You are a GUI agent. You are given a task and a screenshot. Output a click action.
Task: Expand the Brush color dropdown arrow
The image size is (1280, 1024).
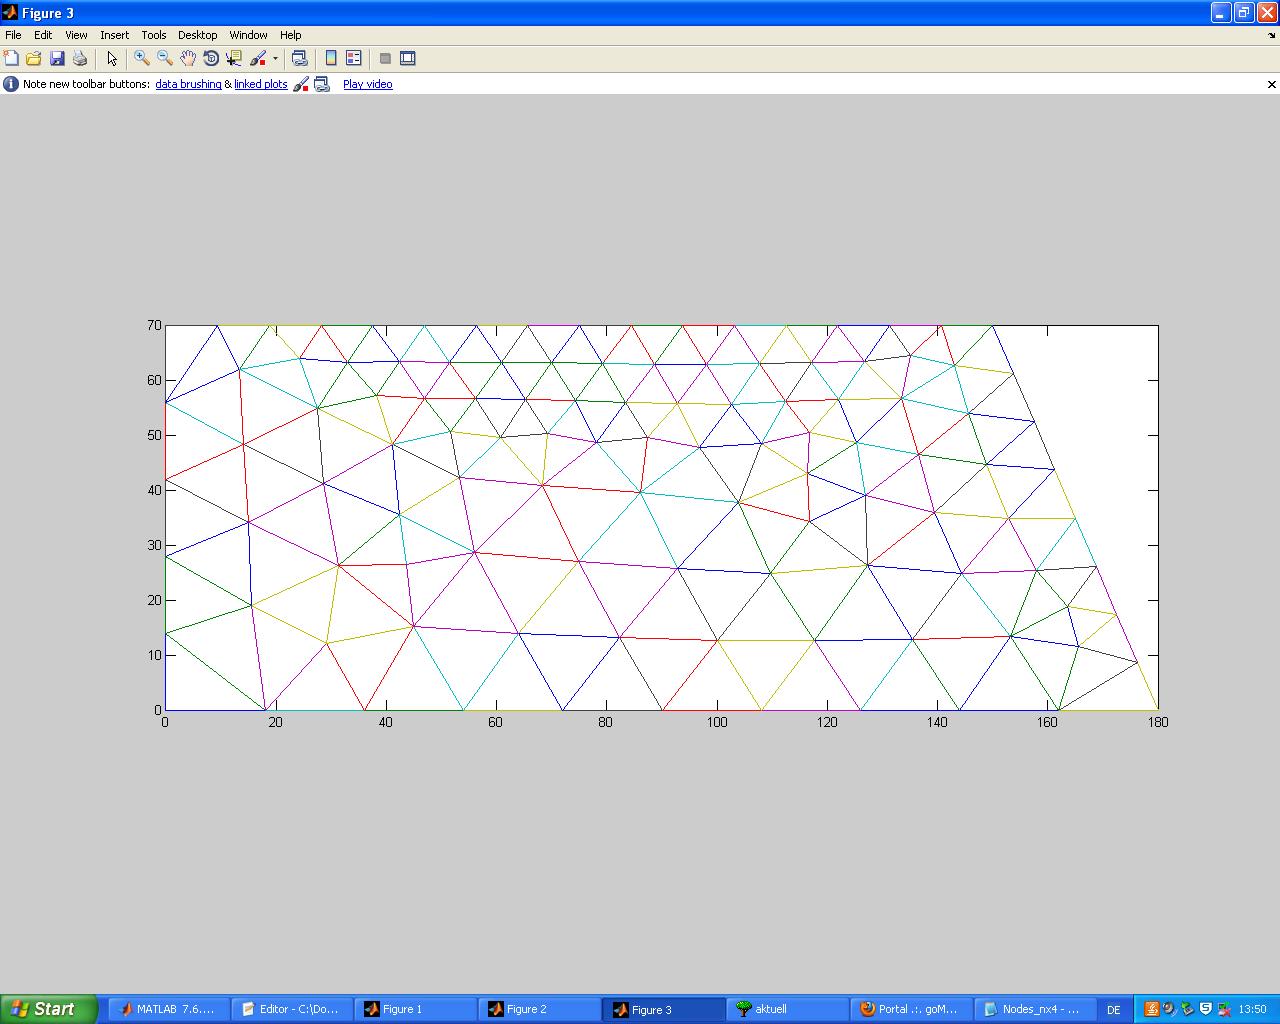point(275,59)
